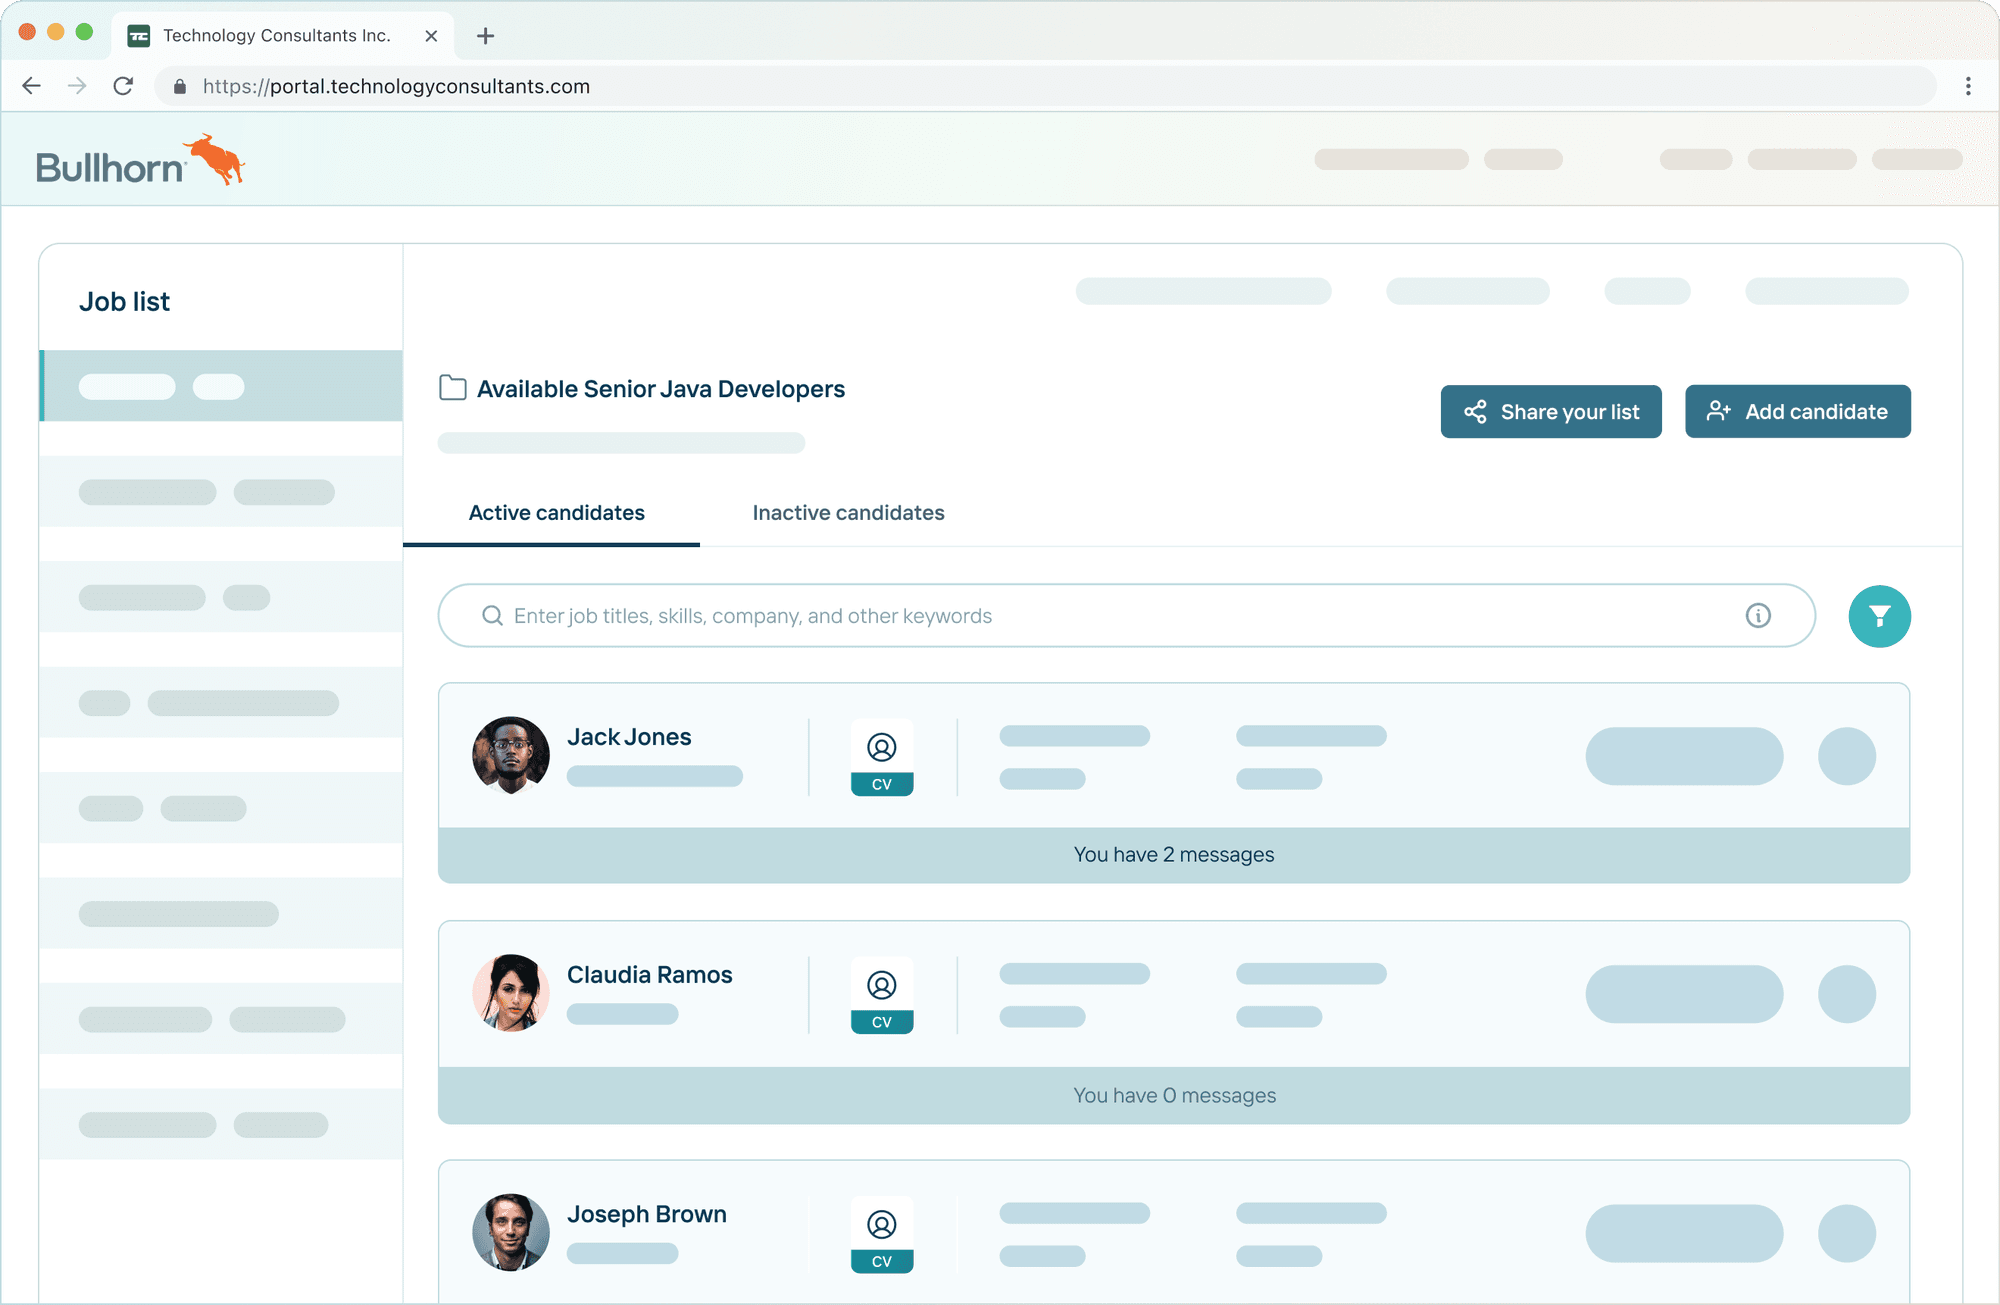Switch to the Inactive candidates tab
The width and height of the screenshot is (2000, 1305).
click(x=848, y=513)
